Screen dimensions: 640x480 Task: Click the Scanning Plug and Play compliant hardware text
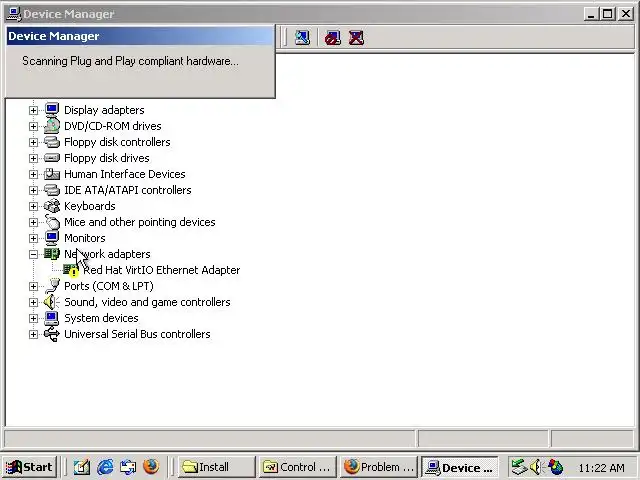coord(130,61)
